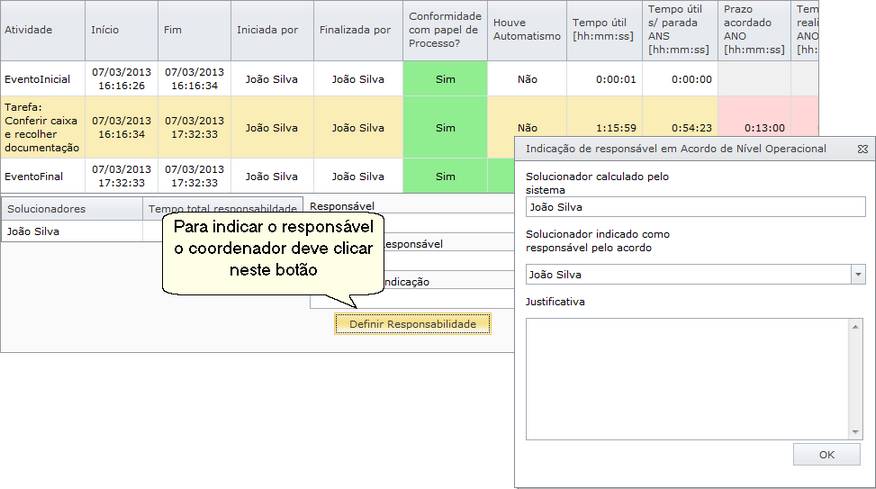Click Justificativa scrollbar up arrow
This screenshot has height=489, width=876.
click(855, 326)
